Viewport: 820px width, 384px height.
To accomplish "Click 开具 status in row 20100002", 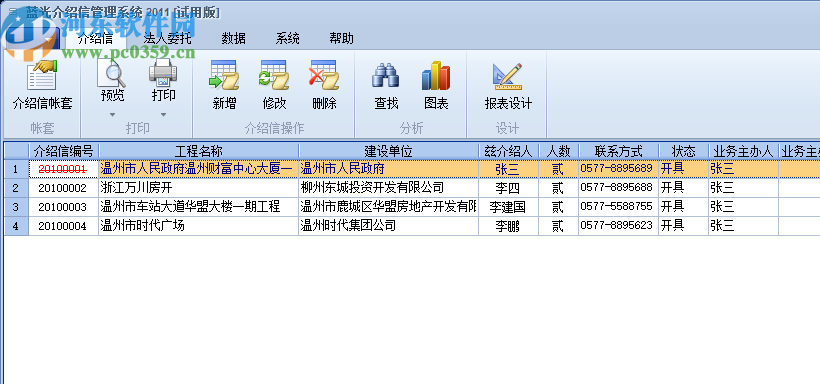I will tap(684, 188).
